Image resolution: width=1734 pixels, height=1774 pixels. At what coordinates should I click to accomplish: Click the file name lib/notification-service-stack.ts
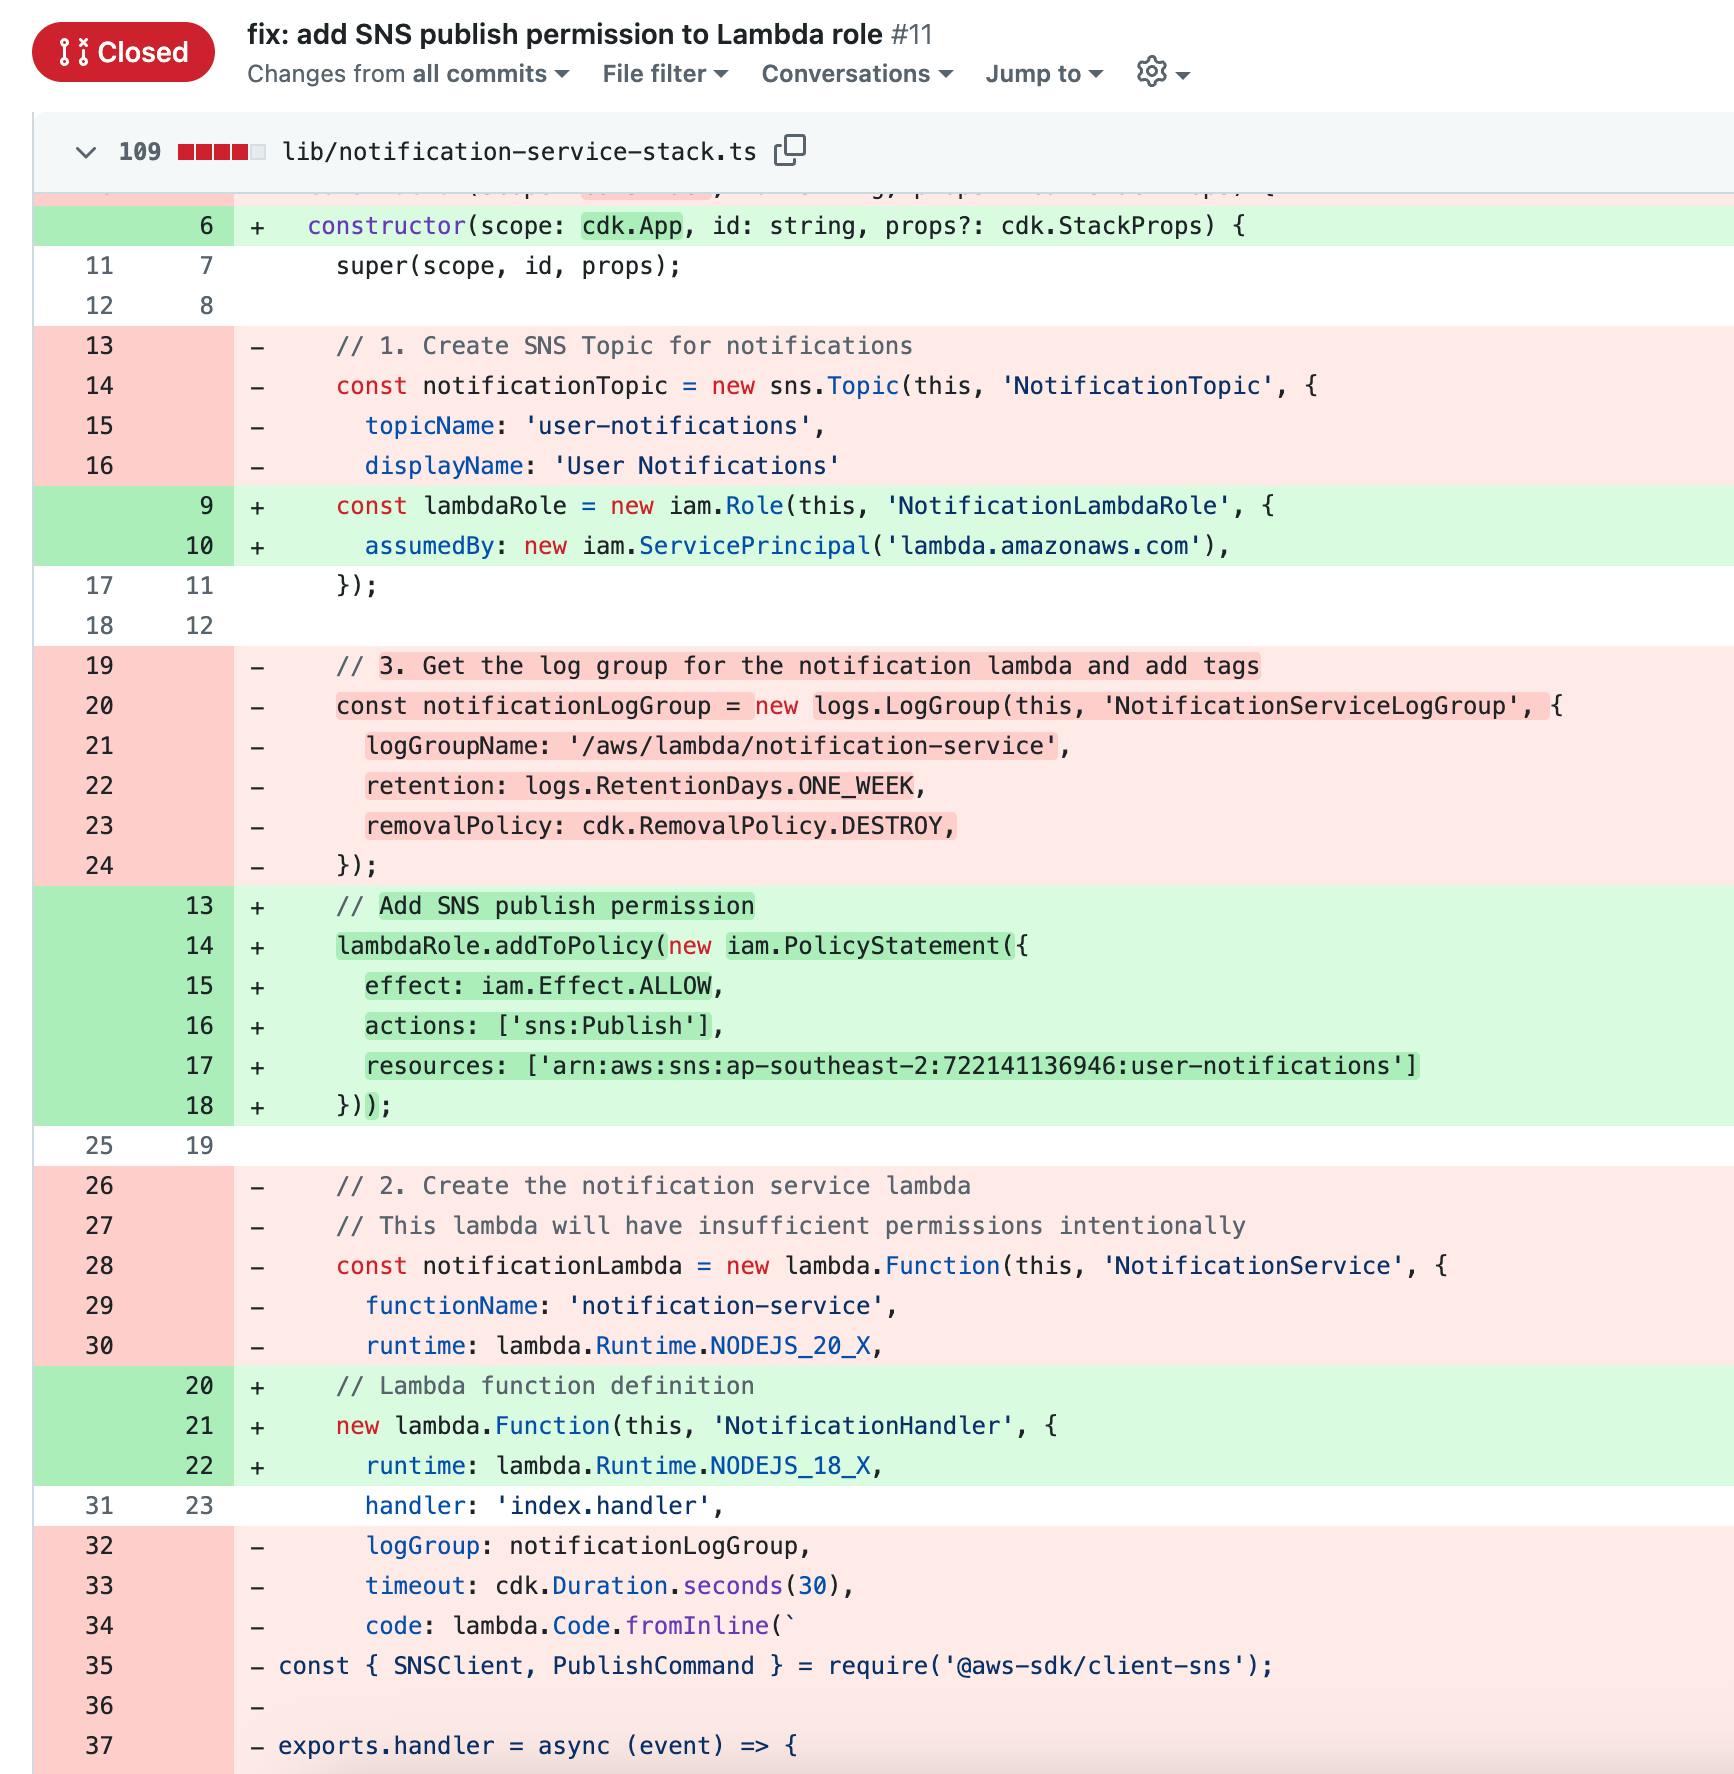click(519, 152)
